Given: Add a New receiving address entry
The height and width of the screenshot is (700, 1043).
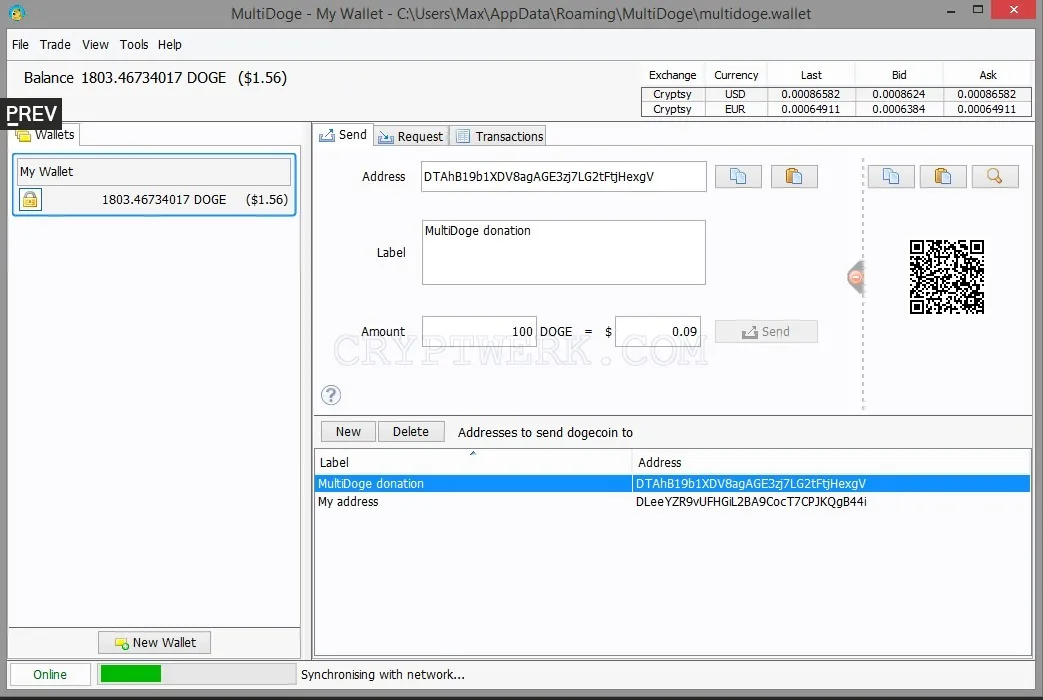Looking at the screenshot, I should click(348, 432).
